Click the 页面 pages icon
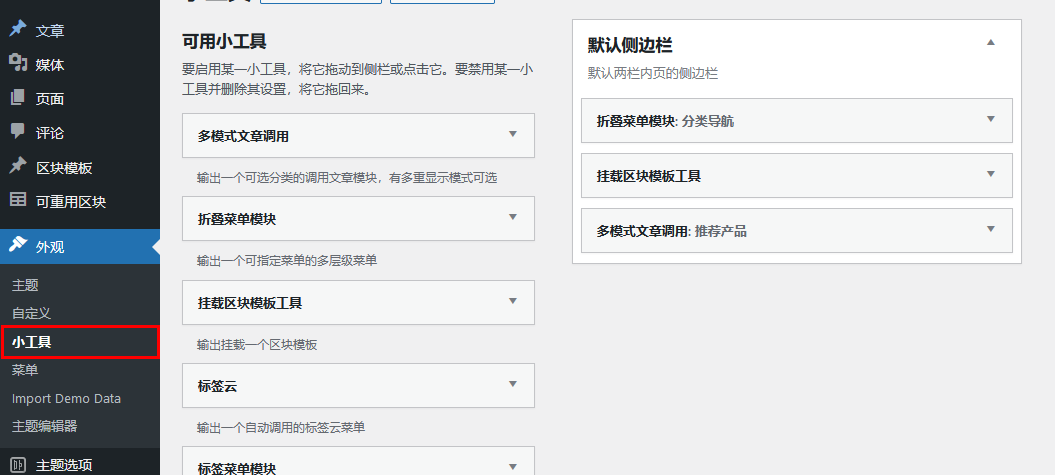The image size is (1055, 475). pyautogui.click(x=17, y=98)
